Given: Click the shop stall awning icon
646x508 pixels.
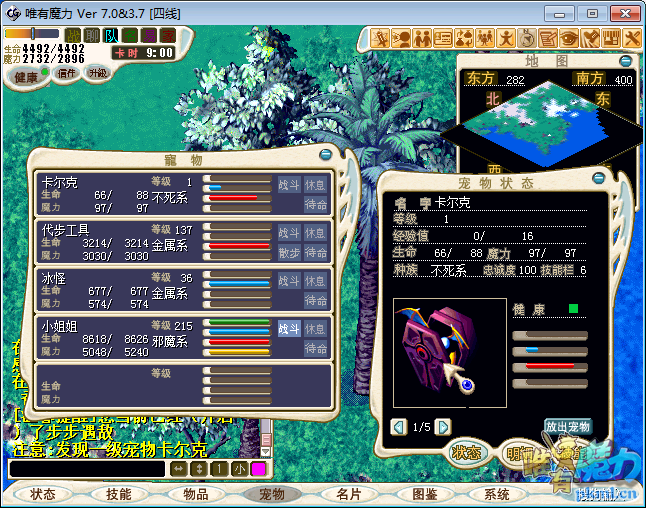Looking at the screenshot, I should click(x=611, y=39).
